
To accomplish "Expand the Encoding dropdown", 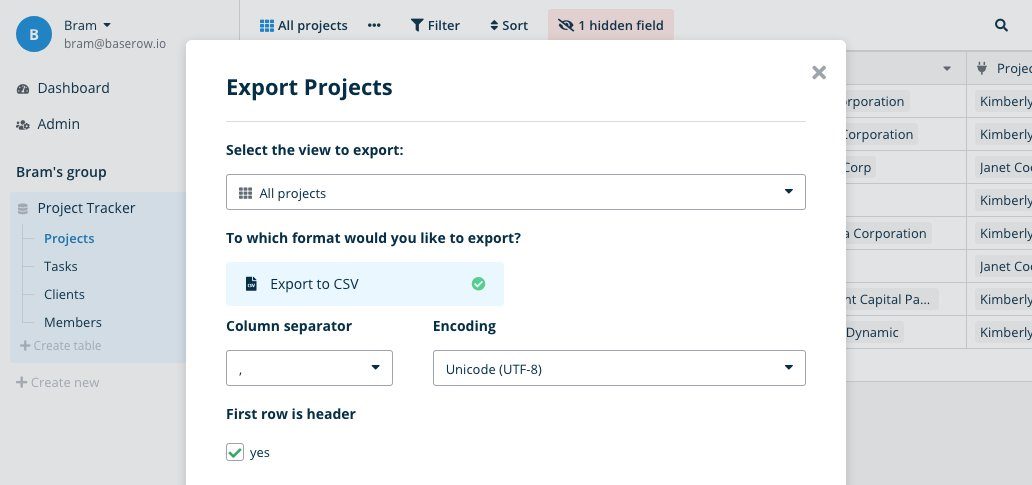I will click(618, 368).
